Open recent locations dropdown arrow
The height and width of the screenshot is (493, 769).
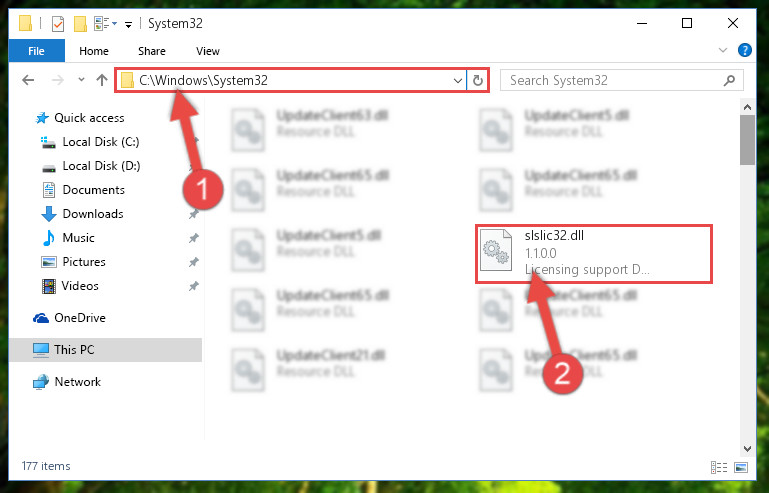coord(81,79)
